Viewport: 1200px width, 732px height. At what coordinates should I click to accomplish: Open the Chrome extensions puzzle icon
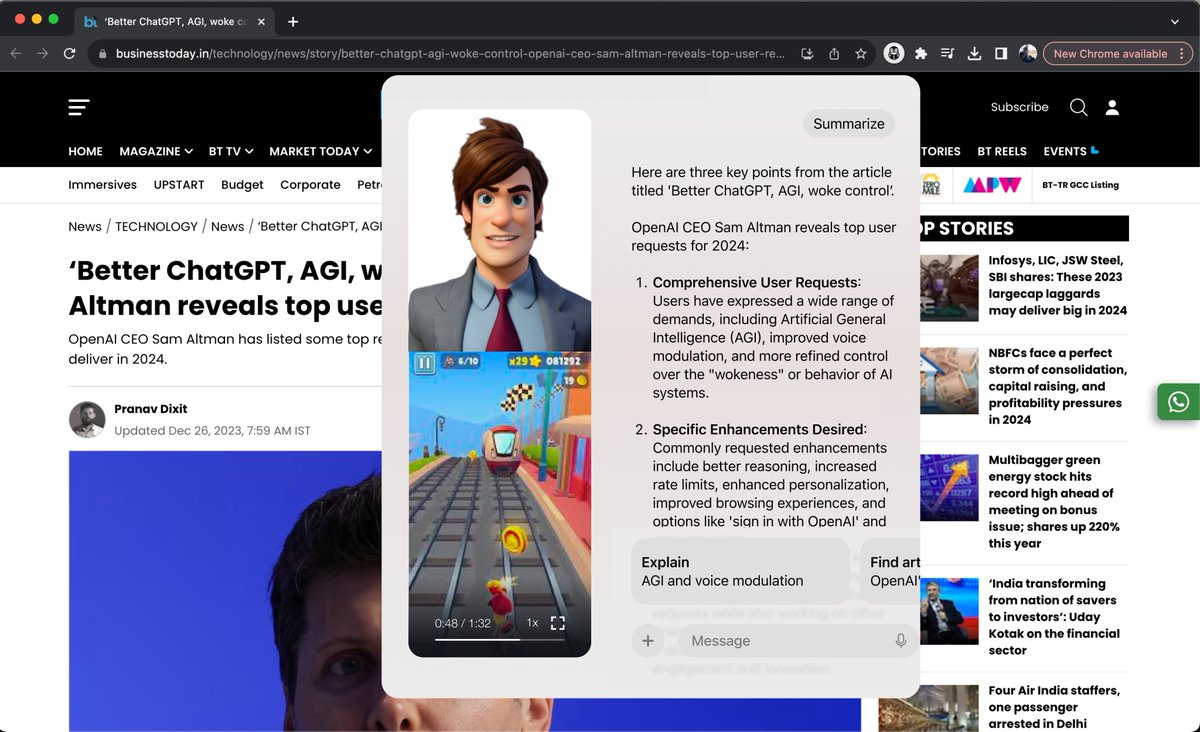pos(921,54)
